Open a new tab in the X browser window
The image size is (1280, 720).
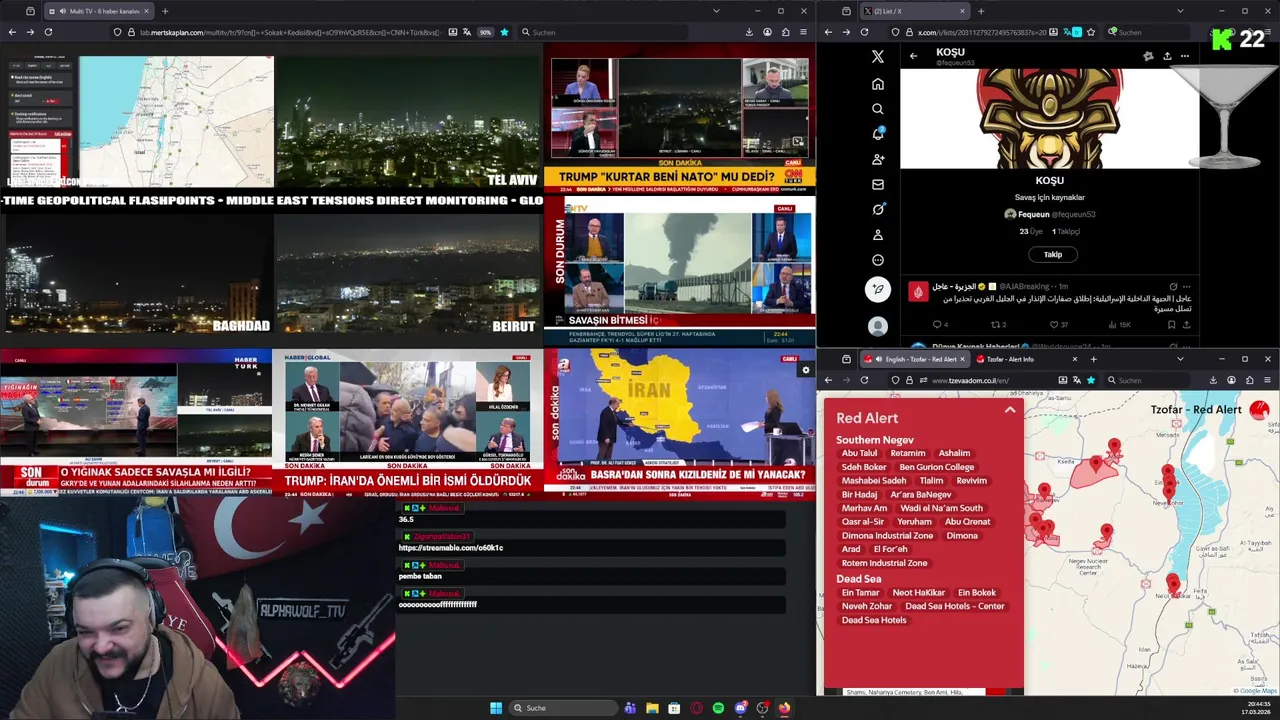[981, 11]
